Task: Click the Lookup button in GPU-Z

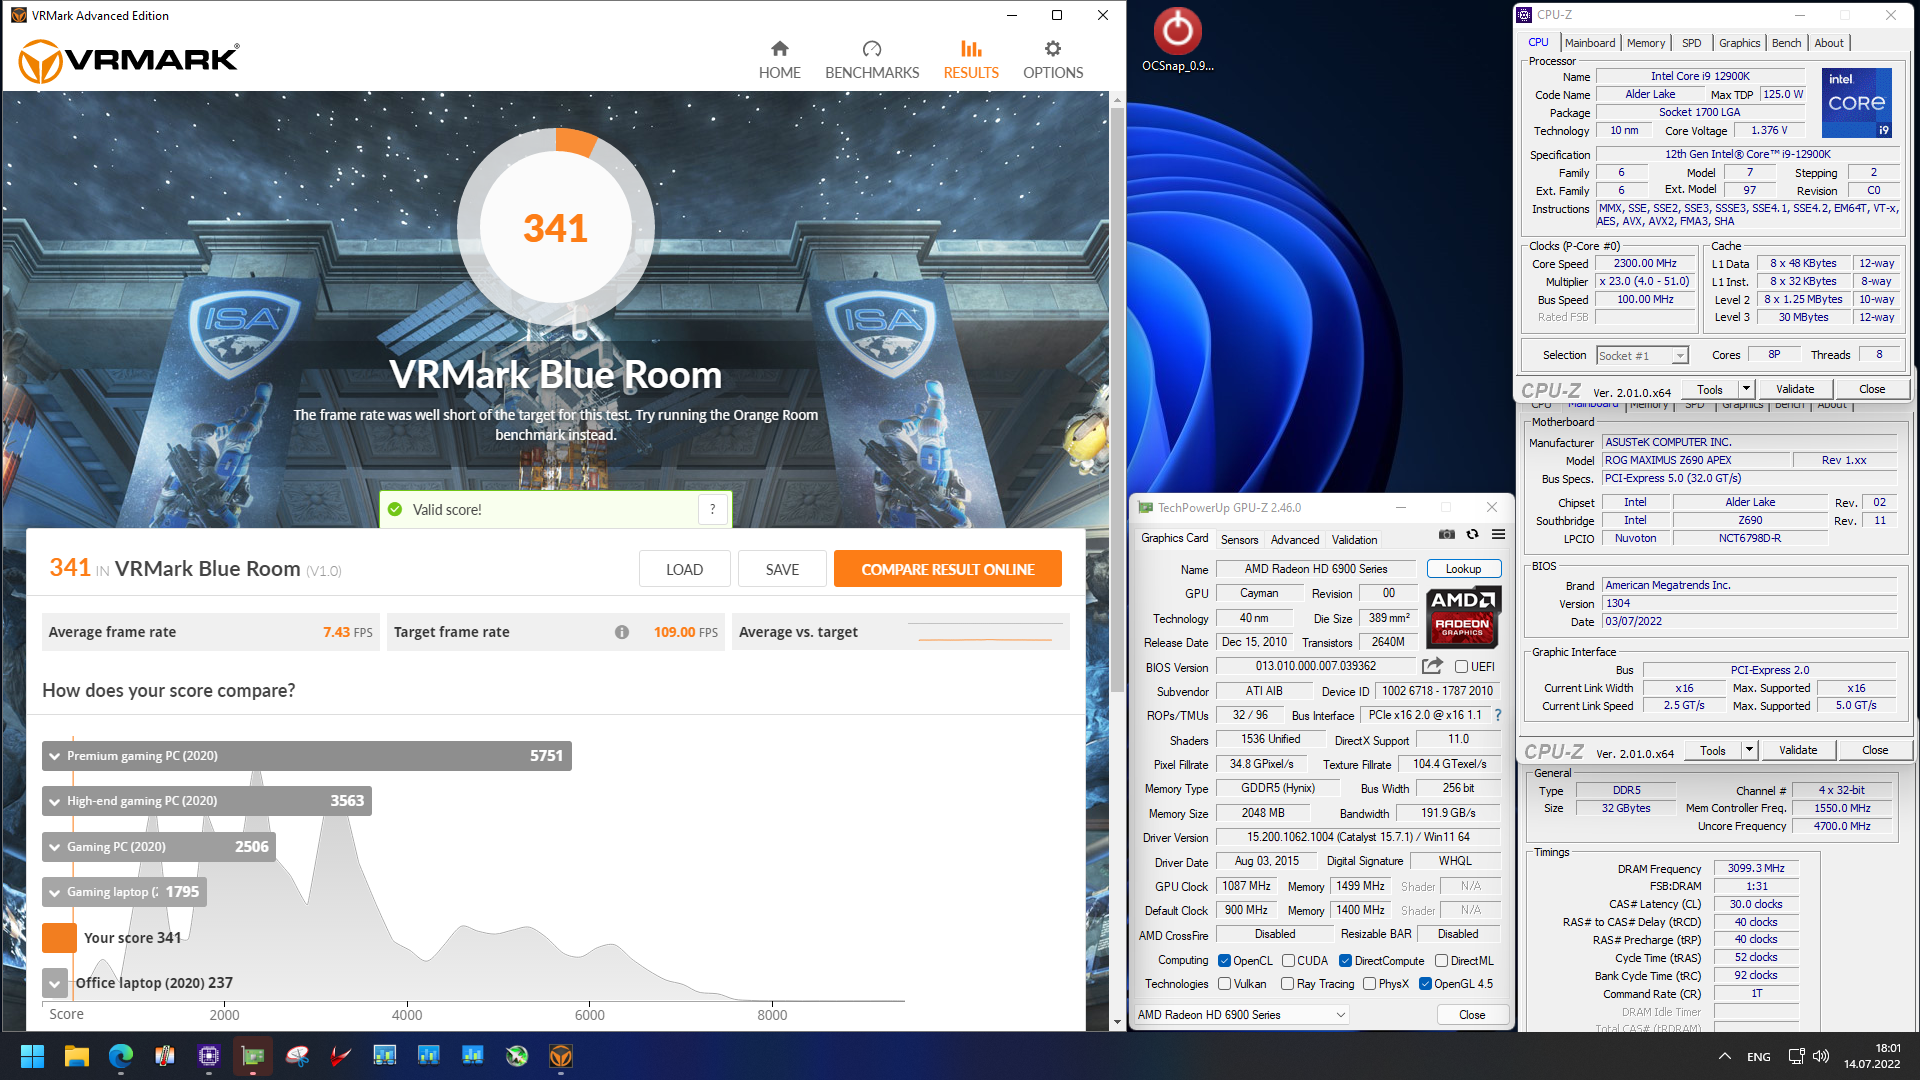Action: tap(1463, 569)
